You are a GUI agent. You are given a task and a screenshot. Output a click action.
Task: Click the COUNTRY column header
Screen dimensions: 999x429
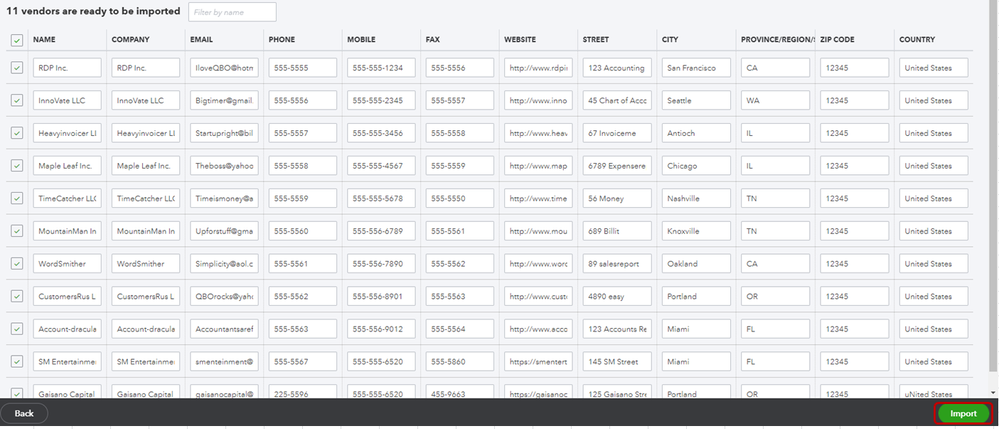917,40
